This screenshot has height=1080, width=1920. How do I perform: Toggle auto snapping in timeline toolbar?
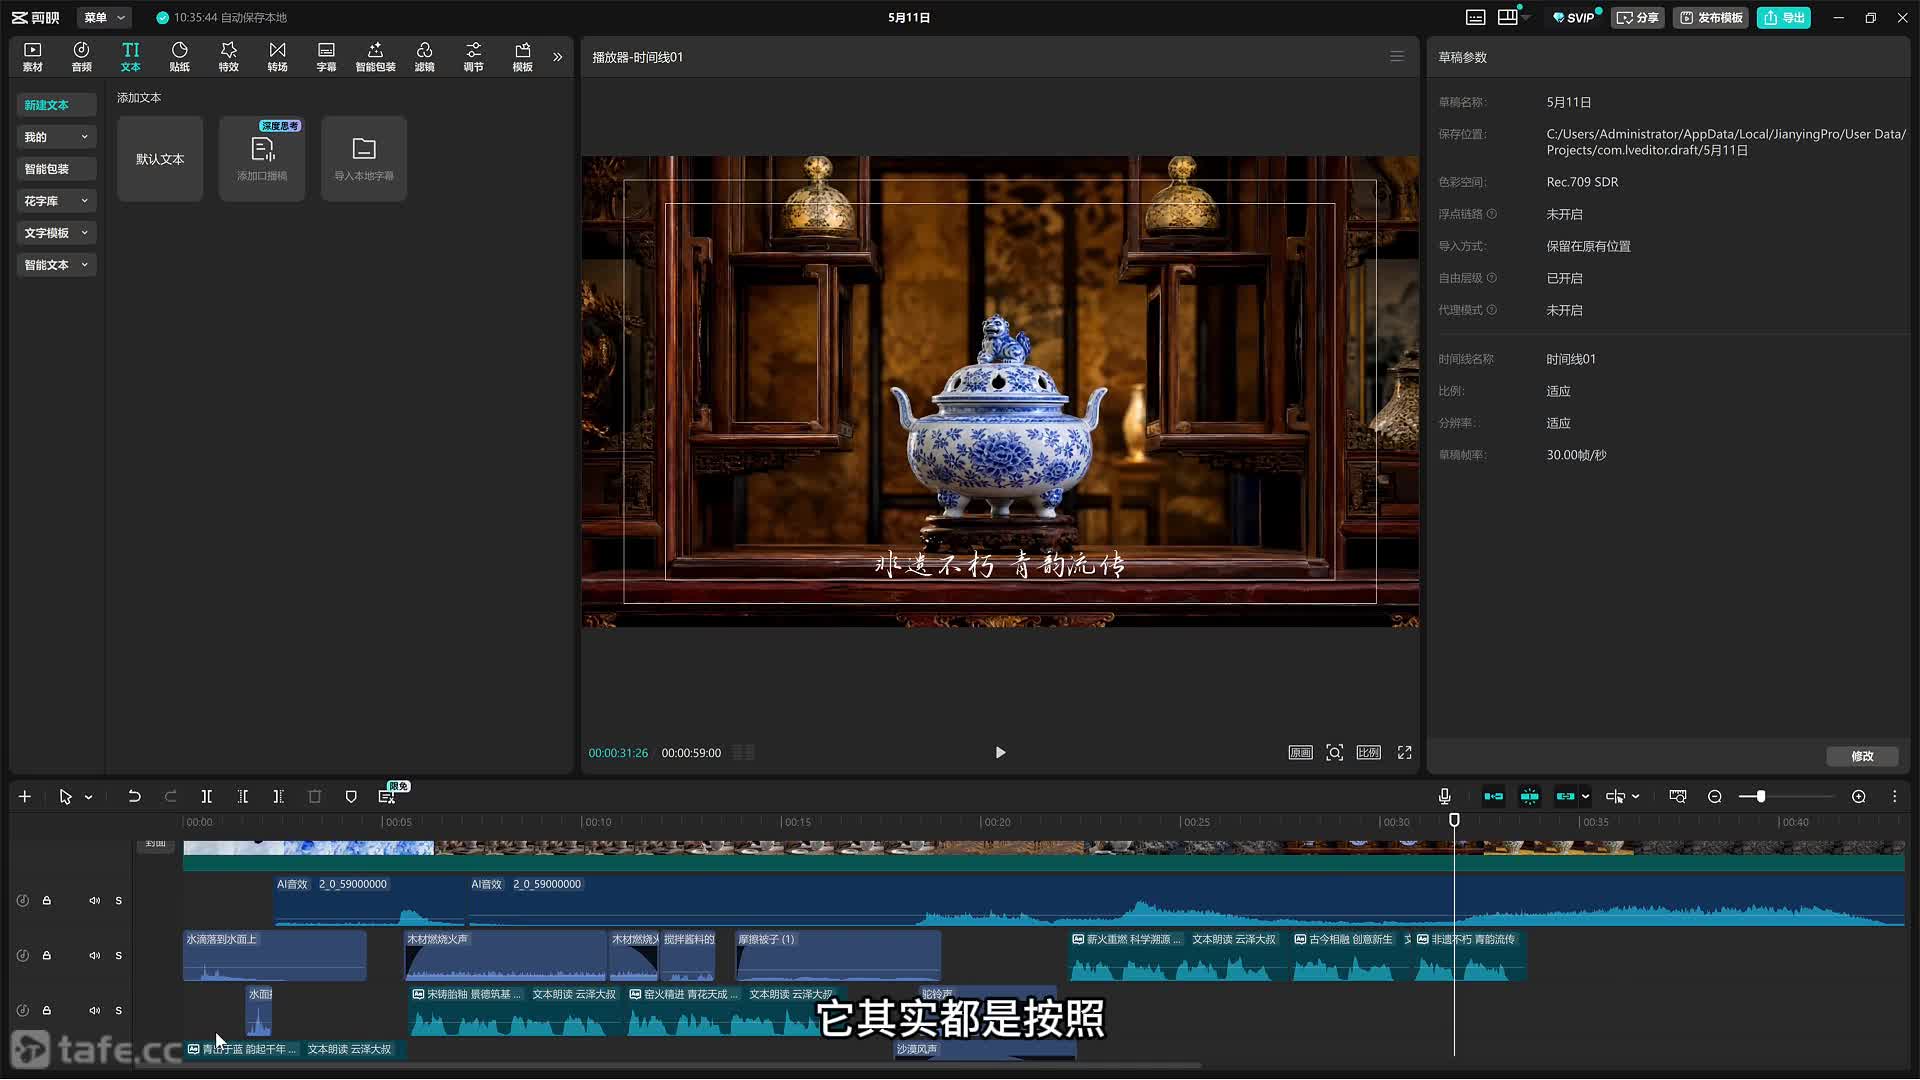pyautogui.click(x=1529, y=797)
